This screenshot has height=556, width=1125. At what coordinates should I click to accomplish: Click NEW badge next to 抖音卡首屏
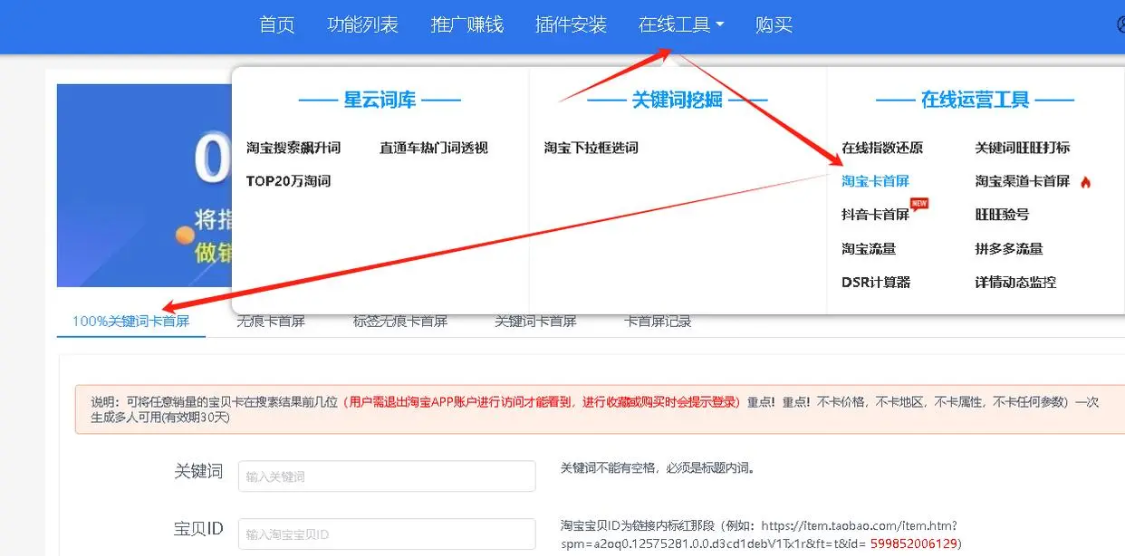(x=919, y=204)
